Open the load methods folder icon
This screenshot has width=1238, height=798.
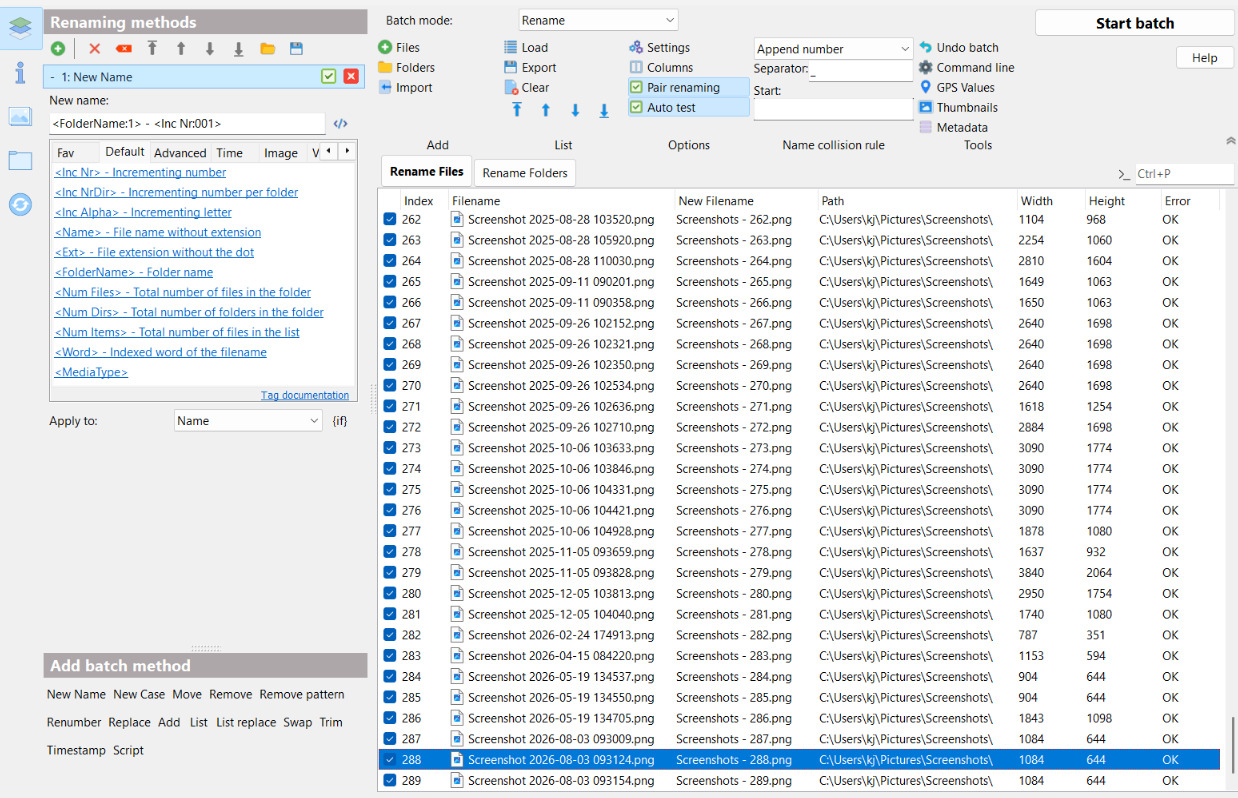(267, 48)
